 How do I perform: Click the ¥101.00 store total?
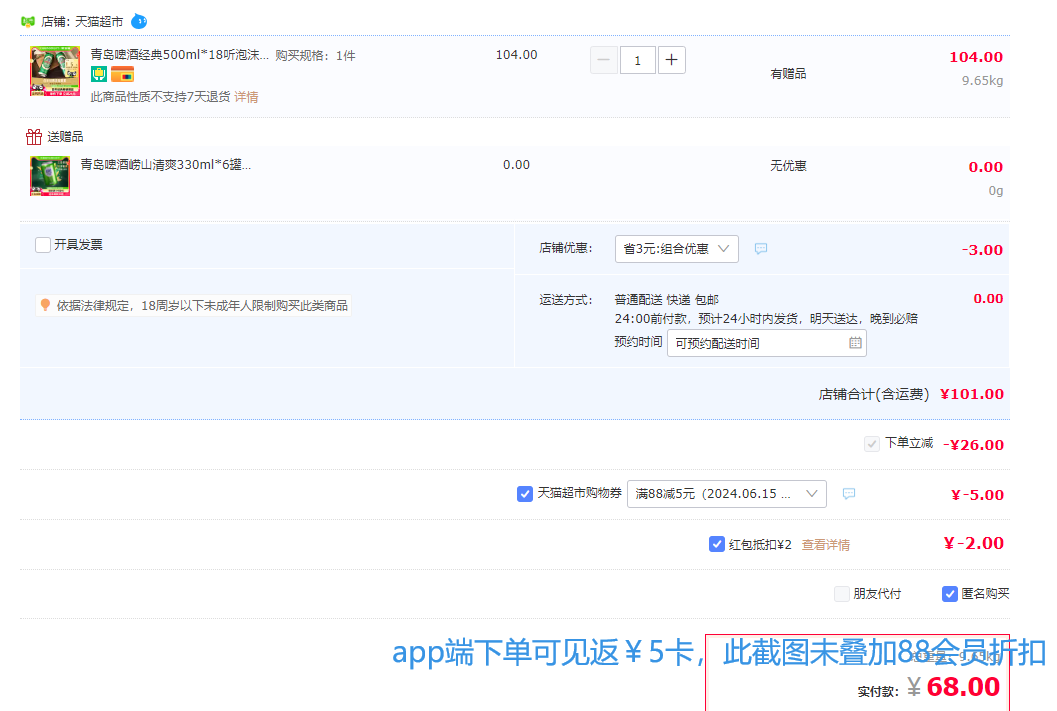(971, 394)
